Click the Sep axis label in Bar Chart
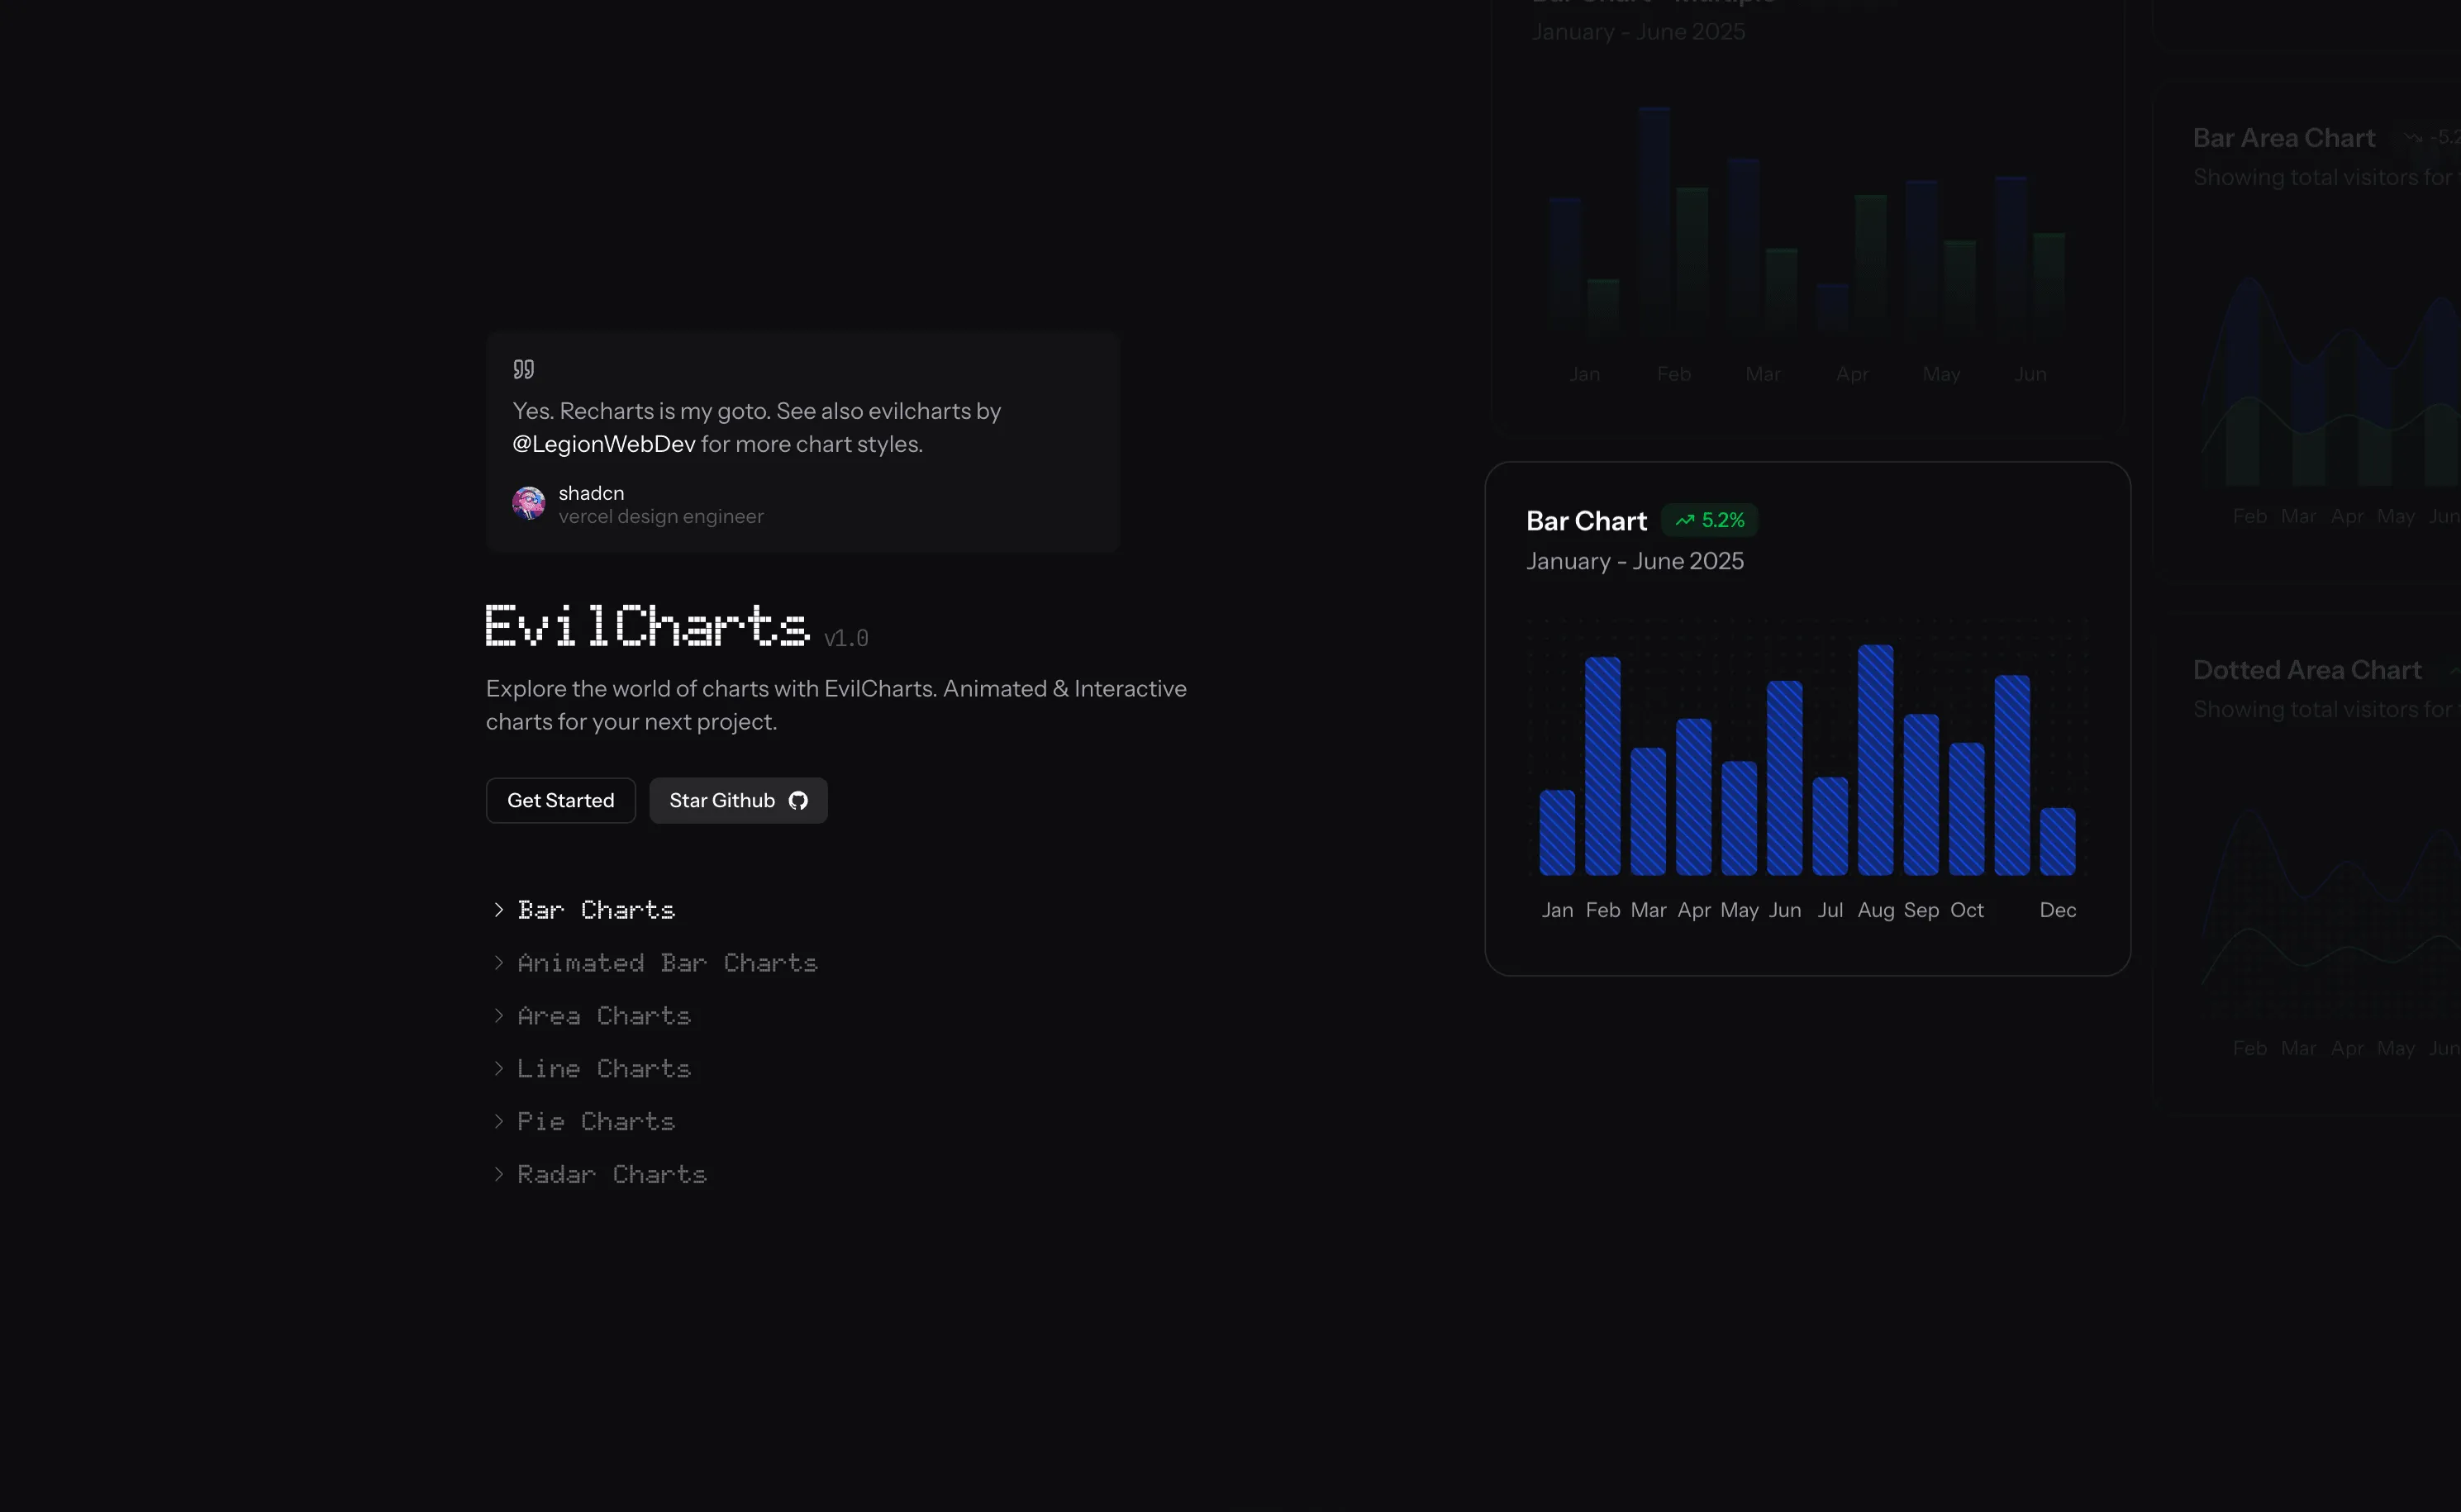This screenshot has width=2461, height=1512. click(1921, 910)
